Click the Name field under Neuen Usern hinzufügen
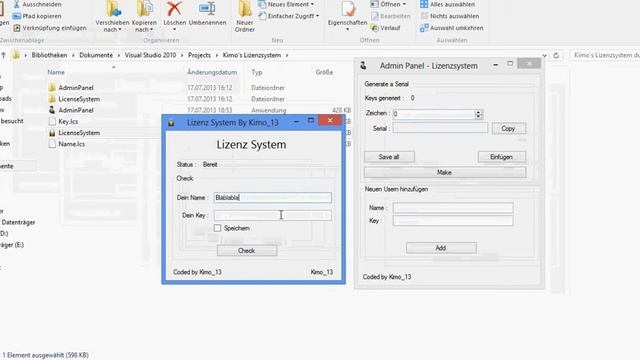640x360 pixels. 453,208
